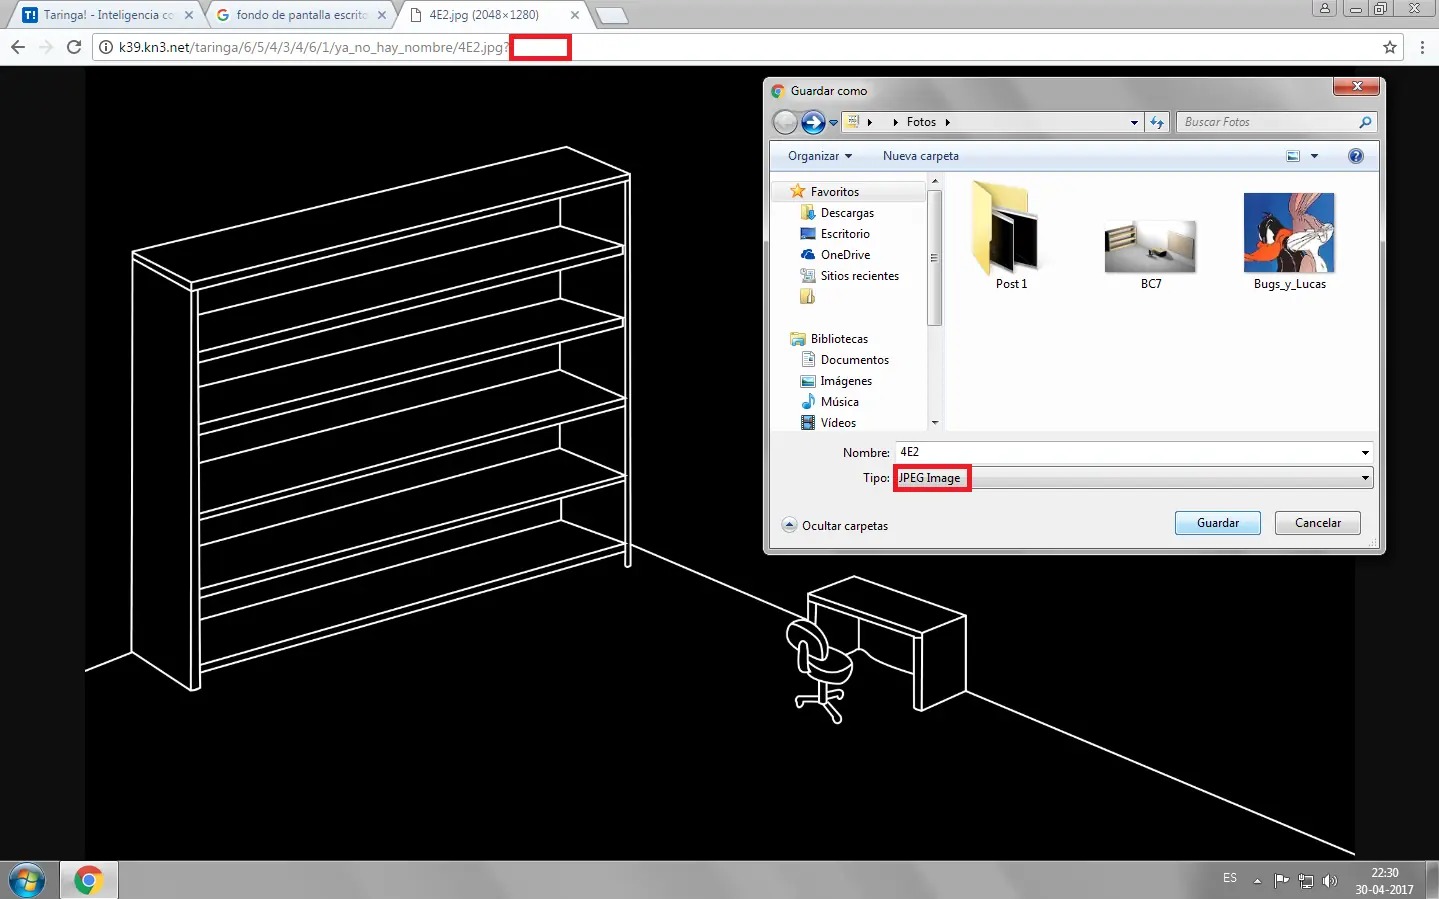1439x899 pixels.
Task: Open Sitios recientes in the sidebar
Action: (x=859, y=276)
